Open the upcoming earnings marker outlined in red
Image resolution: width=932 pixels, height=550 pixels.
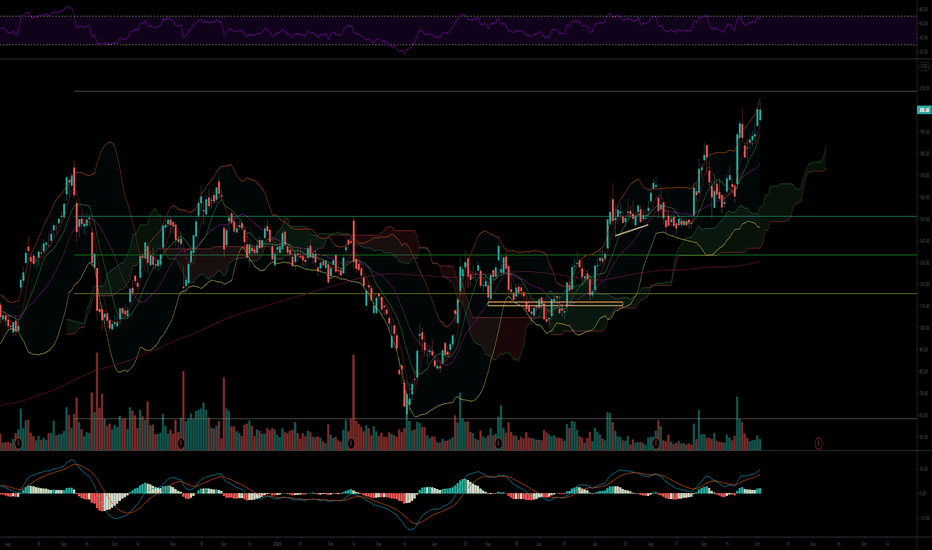pos(818,443)
